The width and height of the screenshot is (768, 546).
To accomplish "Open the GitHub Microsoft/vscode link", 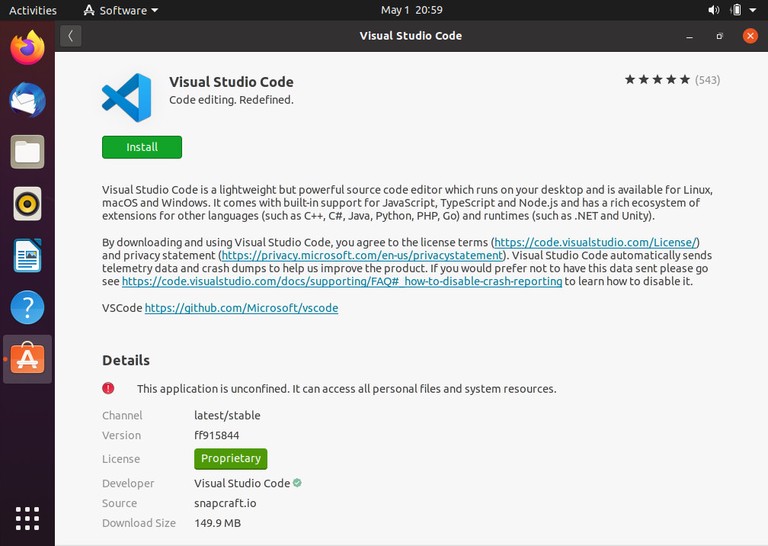I will pos(241,308).
